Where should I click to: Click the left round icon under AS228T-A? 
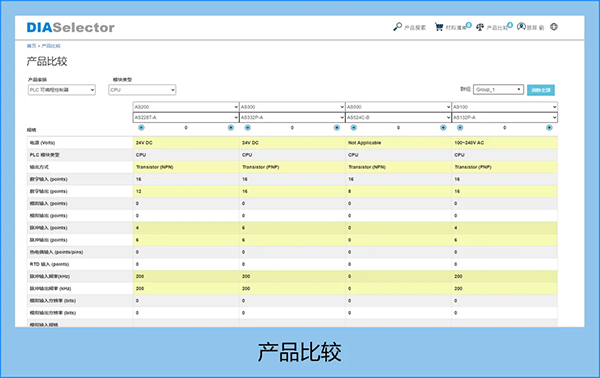[x=141, y=127]
